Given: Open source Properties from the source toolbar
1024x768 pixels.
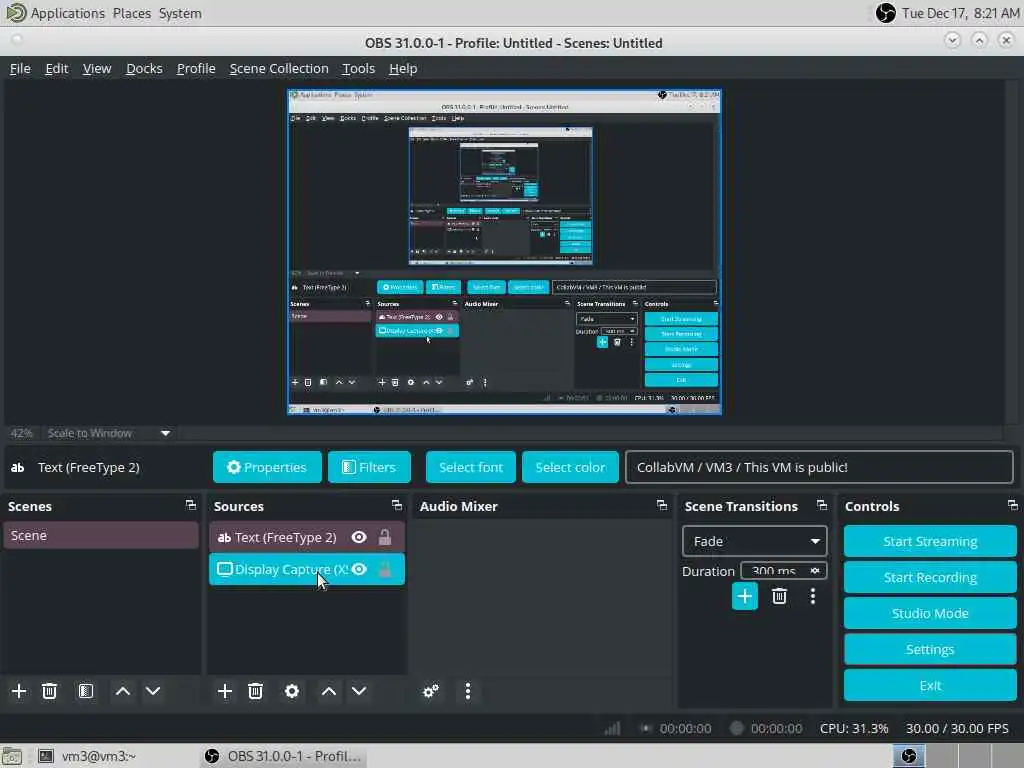Looking at the screenshot, I should pyautogui.click(x=267, y=467).
